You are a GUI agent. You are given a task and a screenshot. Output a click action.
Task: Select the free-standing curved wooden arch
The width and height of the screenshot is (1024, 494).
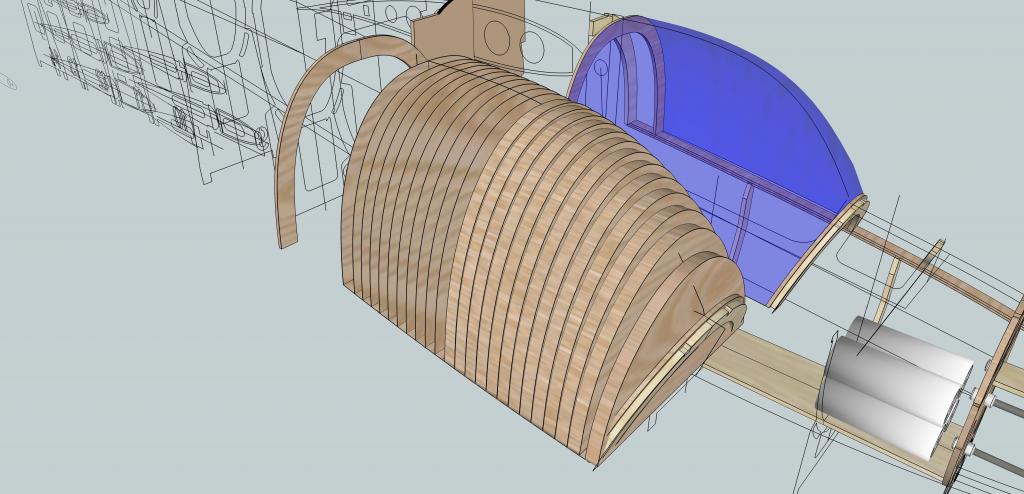click(300, 140)
